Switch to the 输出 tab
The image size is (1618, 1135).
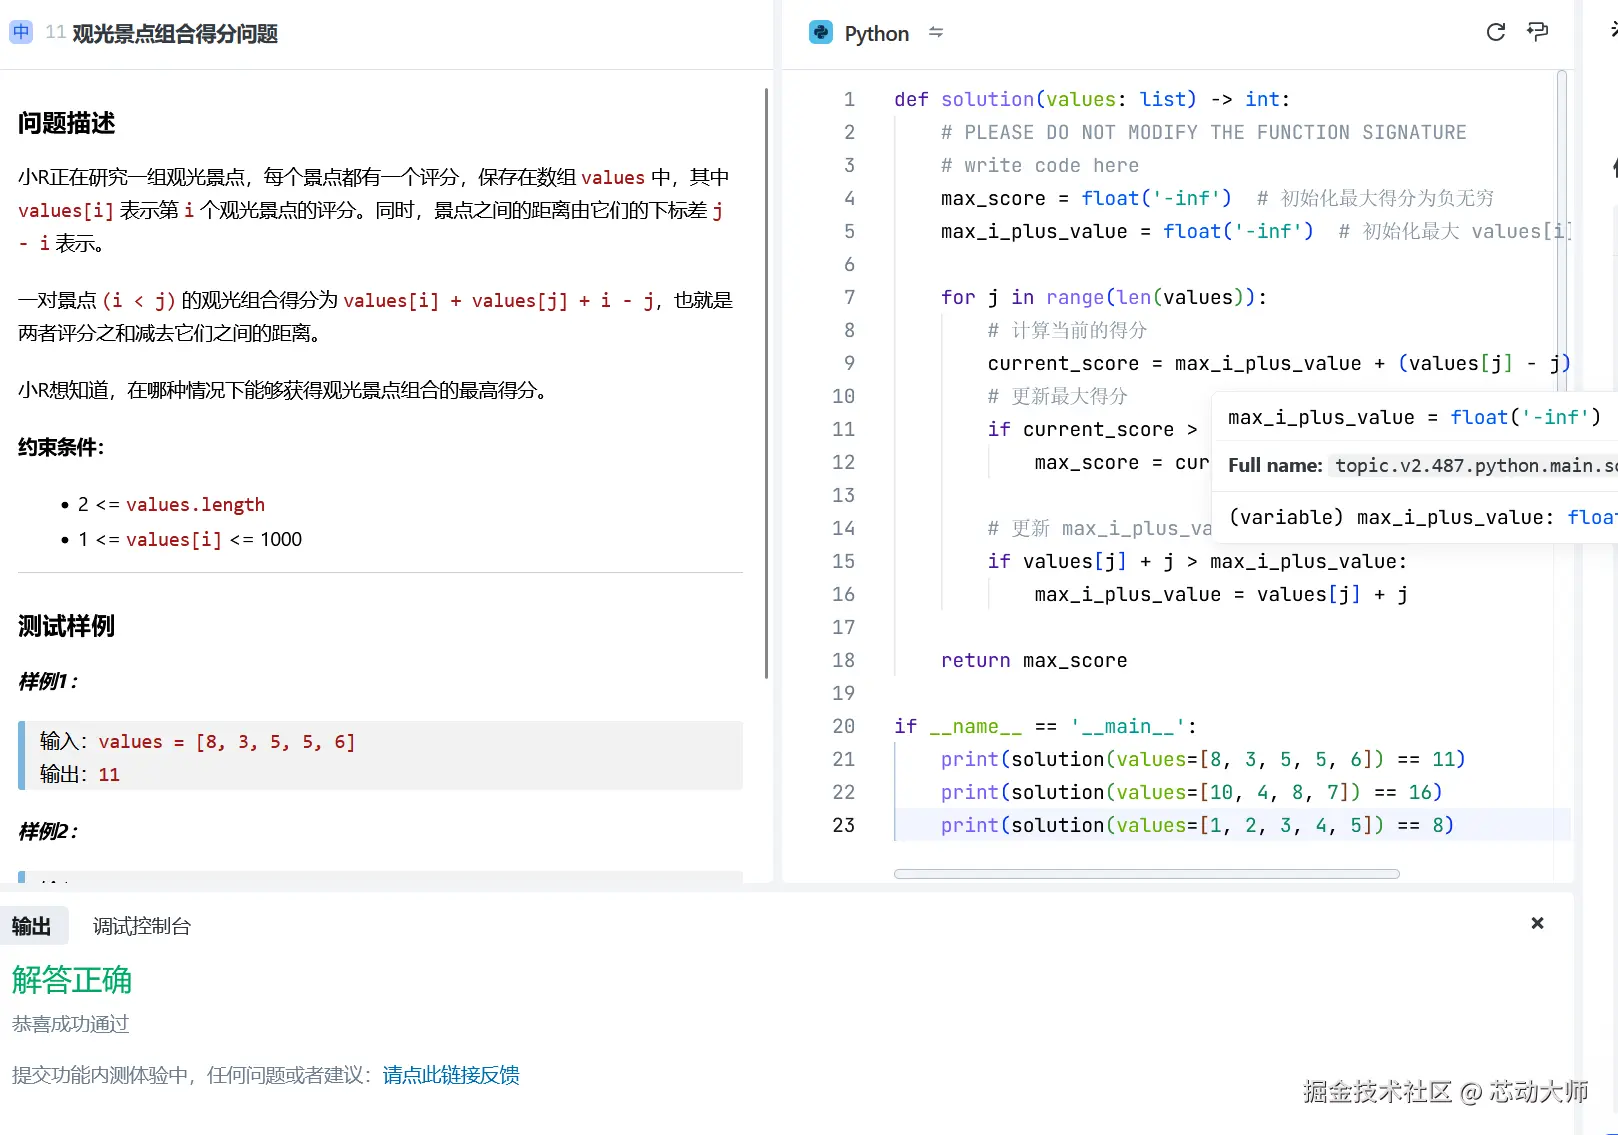[32, 926]
